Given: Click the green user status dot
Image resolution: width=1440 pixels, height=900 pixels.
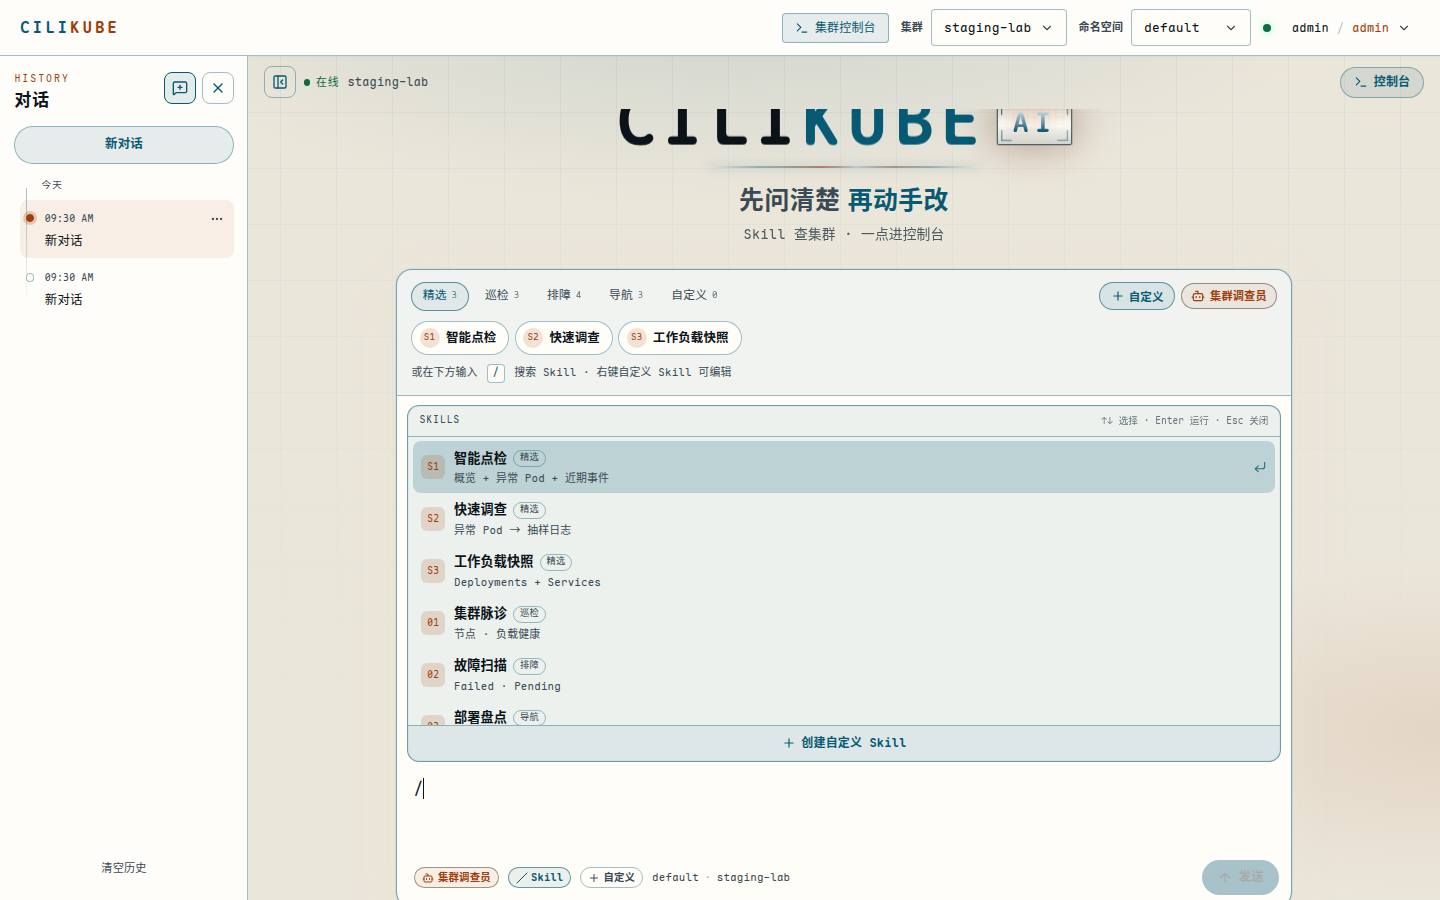Looking at the screenshot, I should pyautogui.click(x=1267, y=28).
